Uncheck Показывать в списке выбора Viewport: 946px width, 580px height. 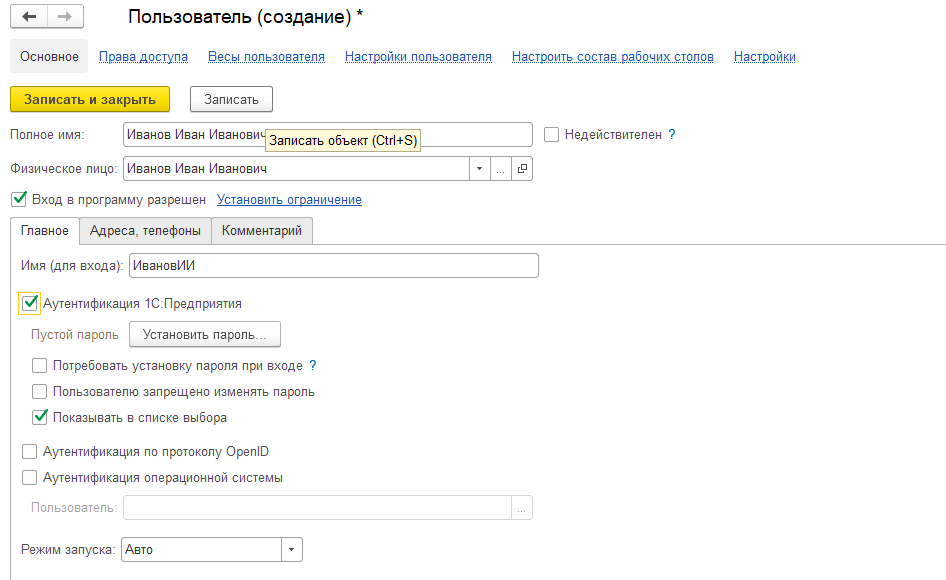point(40,417)
